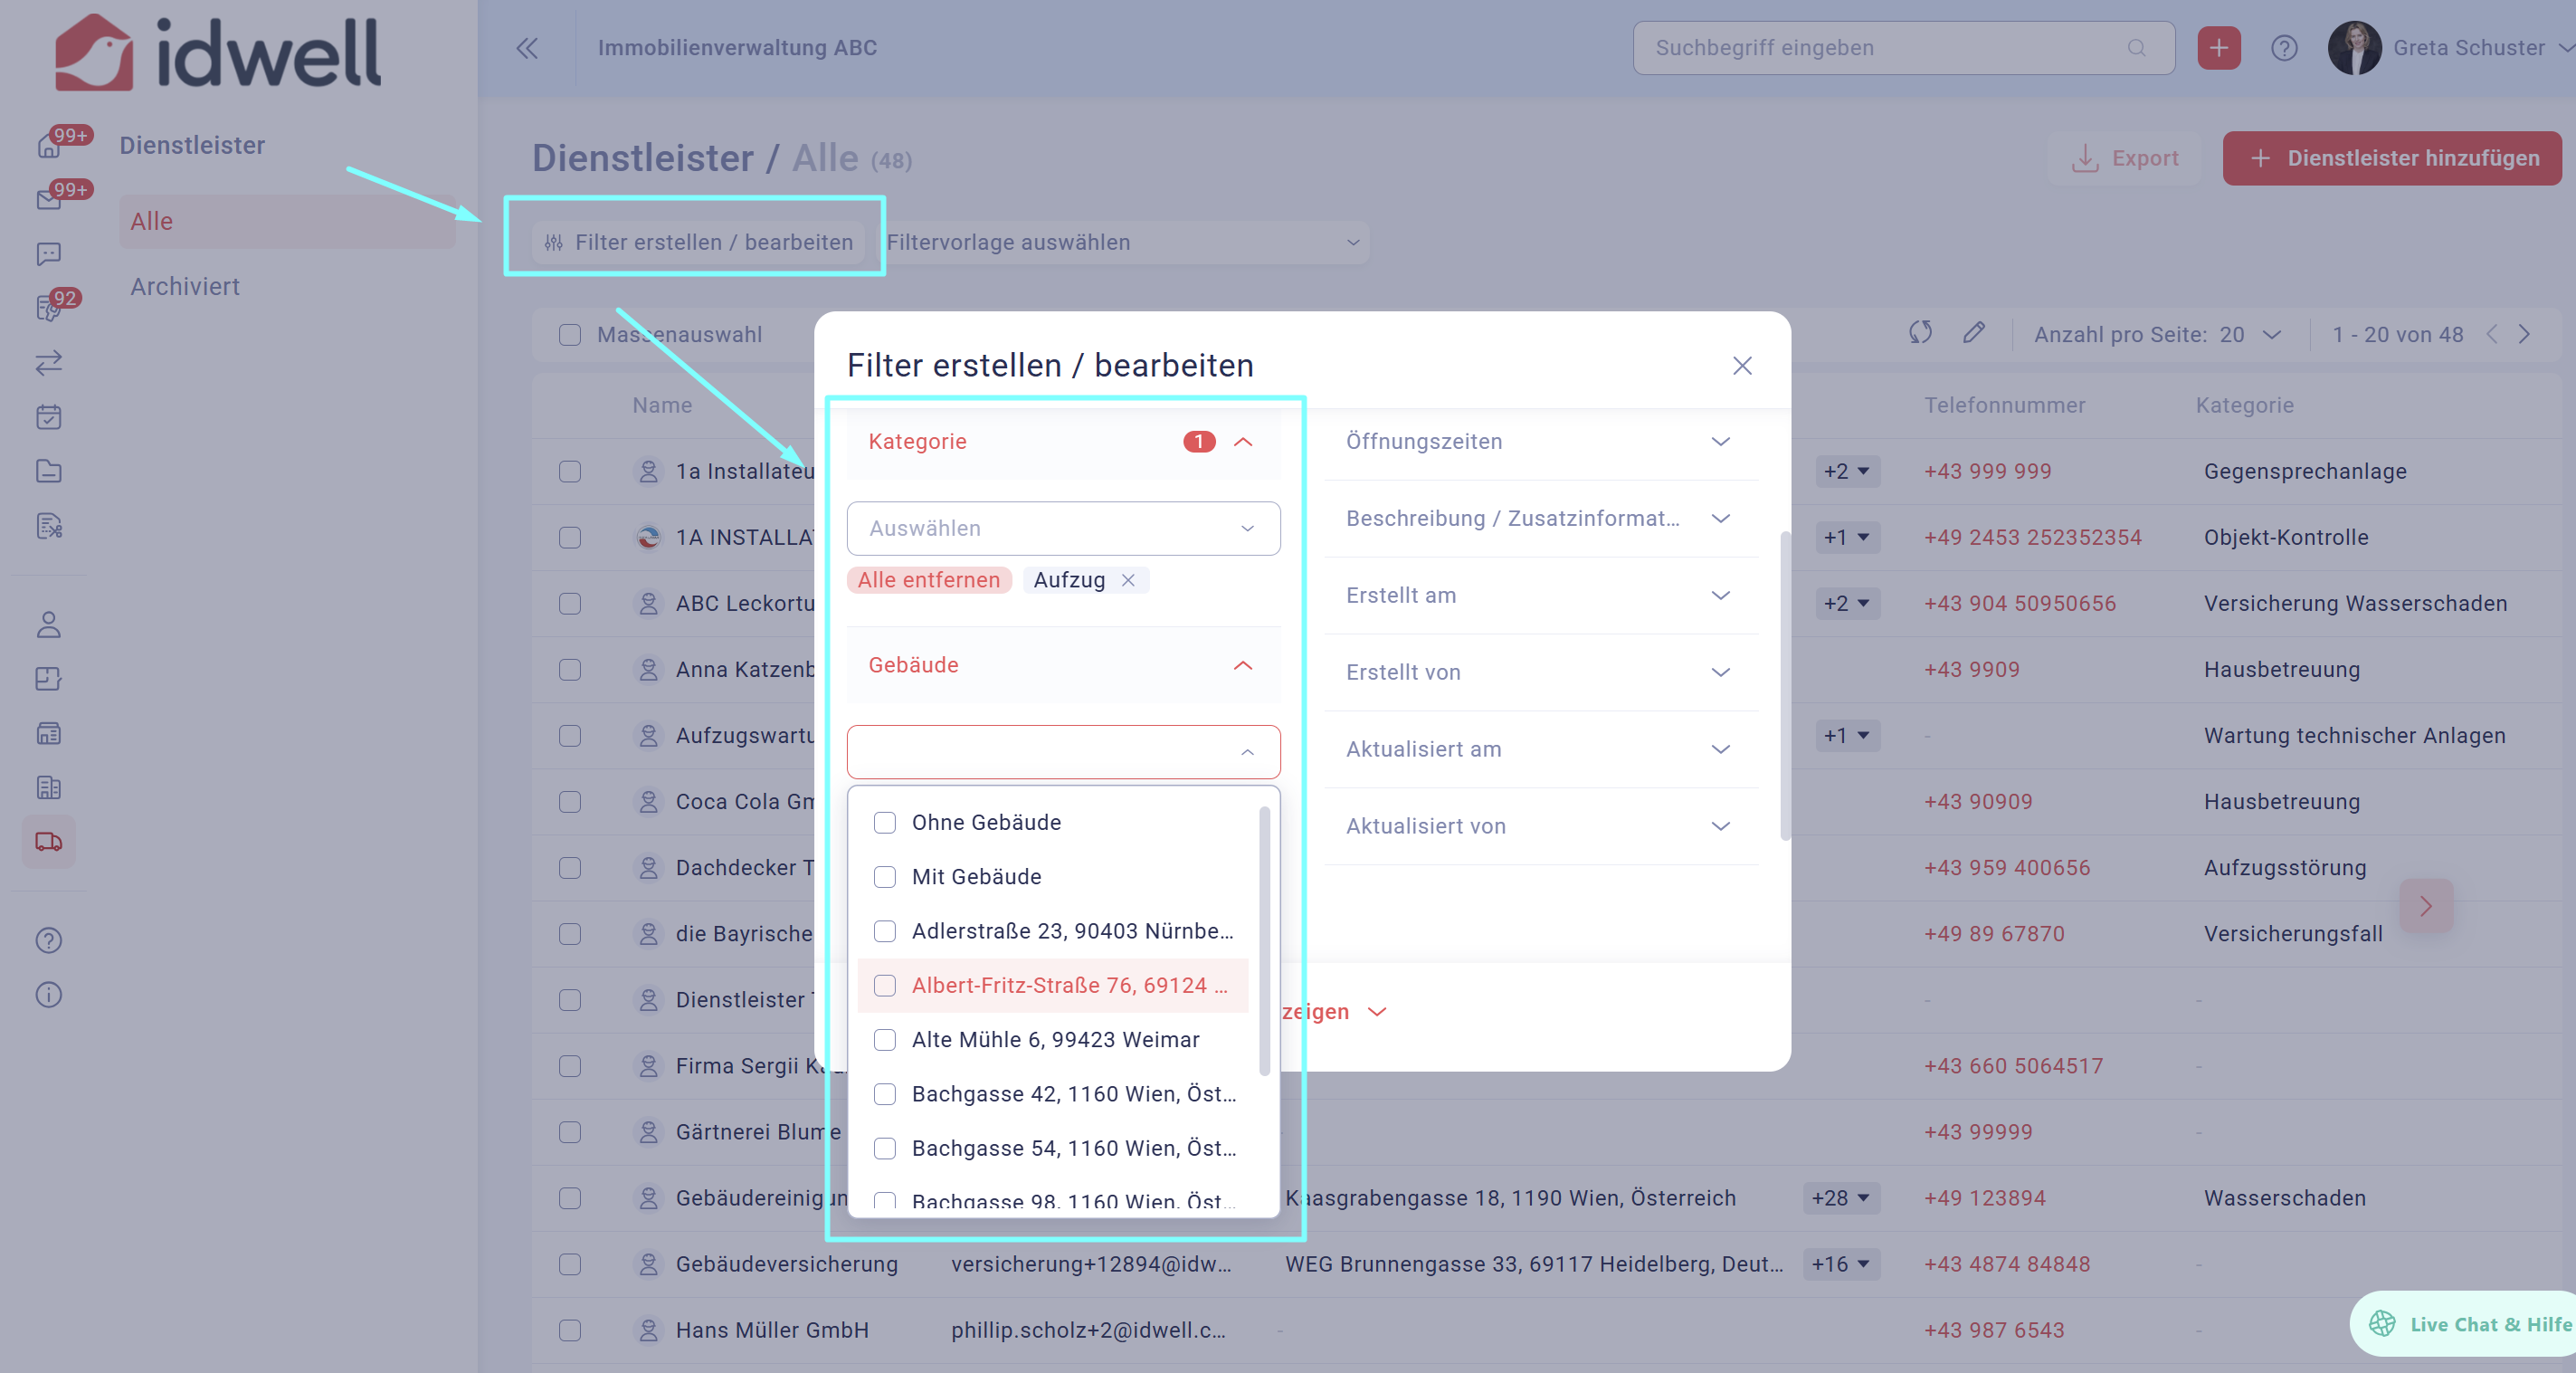Click Dienstleister hinzufügen button
Viewport: 2576px width, 1373px height.
2392,158
